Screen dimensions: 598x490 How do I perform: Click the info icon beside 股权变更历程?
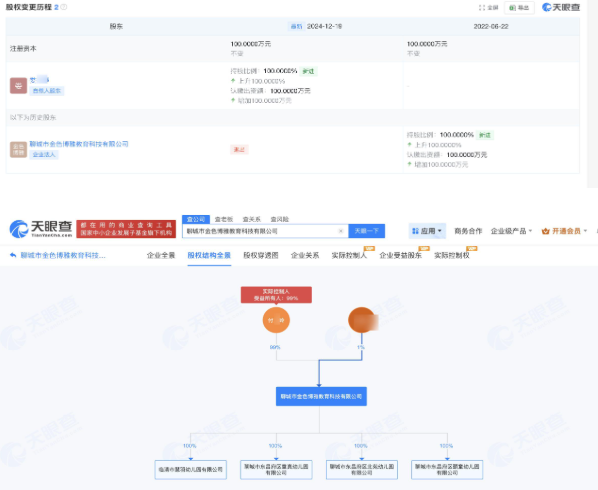tap(64, 7)
